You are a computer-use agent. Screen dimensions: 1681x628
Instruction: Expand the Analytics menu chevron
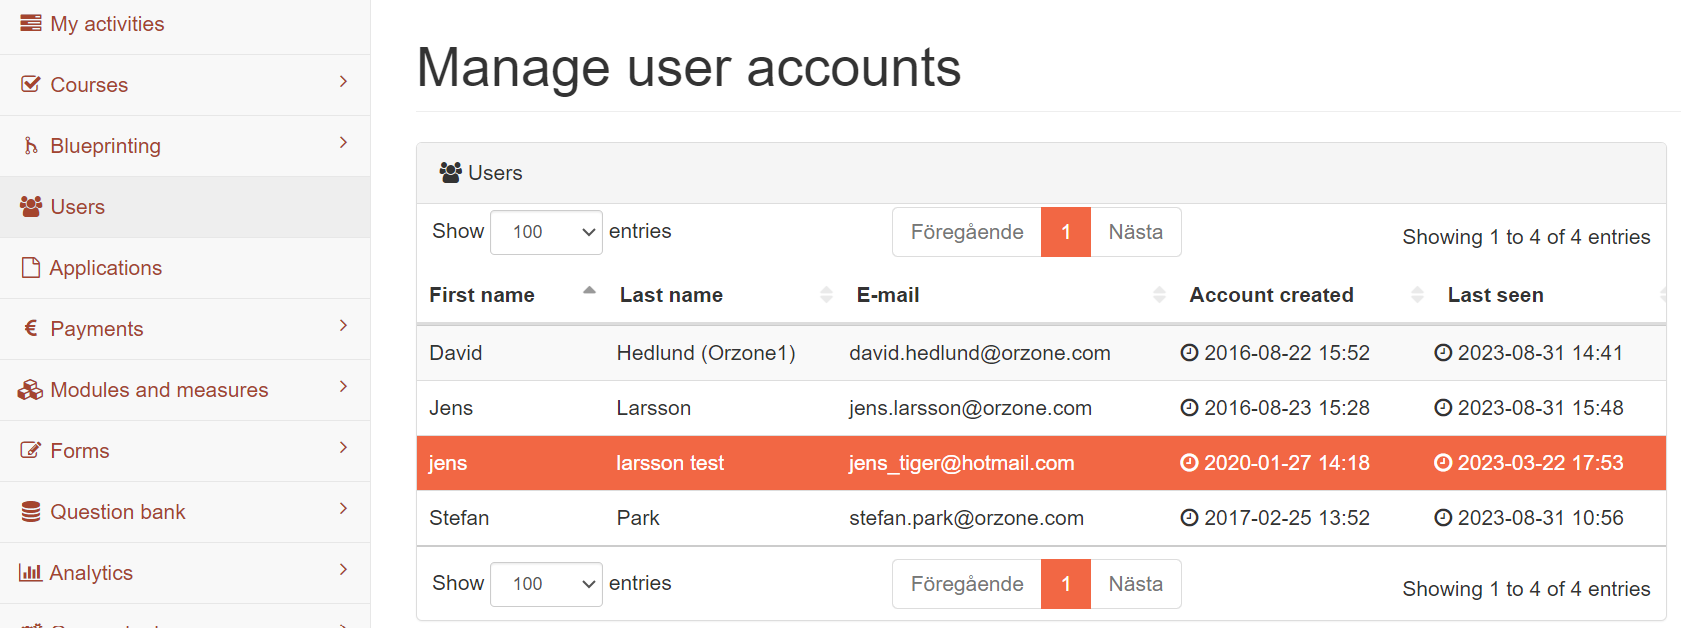coord(343,569)
